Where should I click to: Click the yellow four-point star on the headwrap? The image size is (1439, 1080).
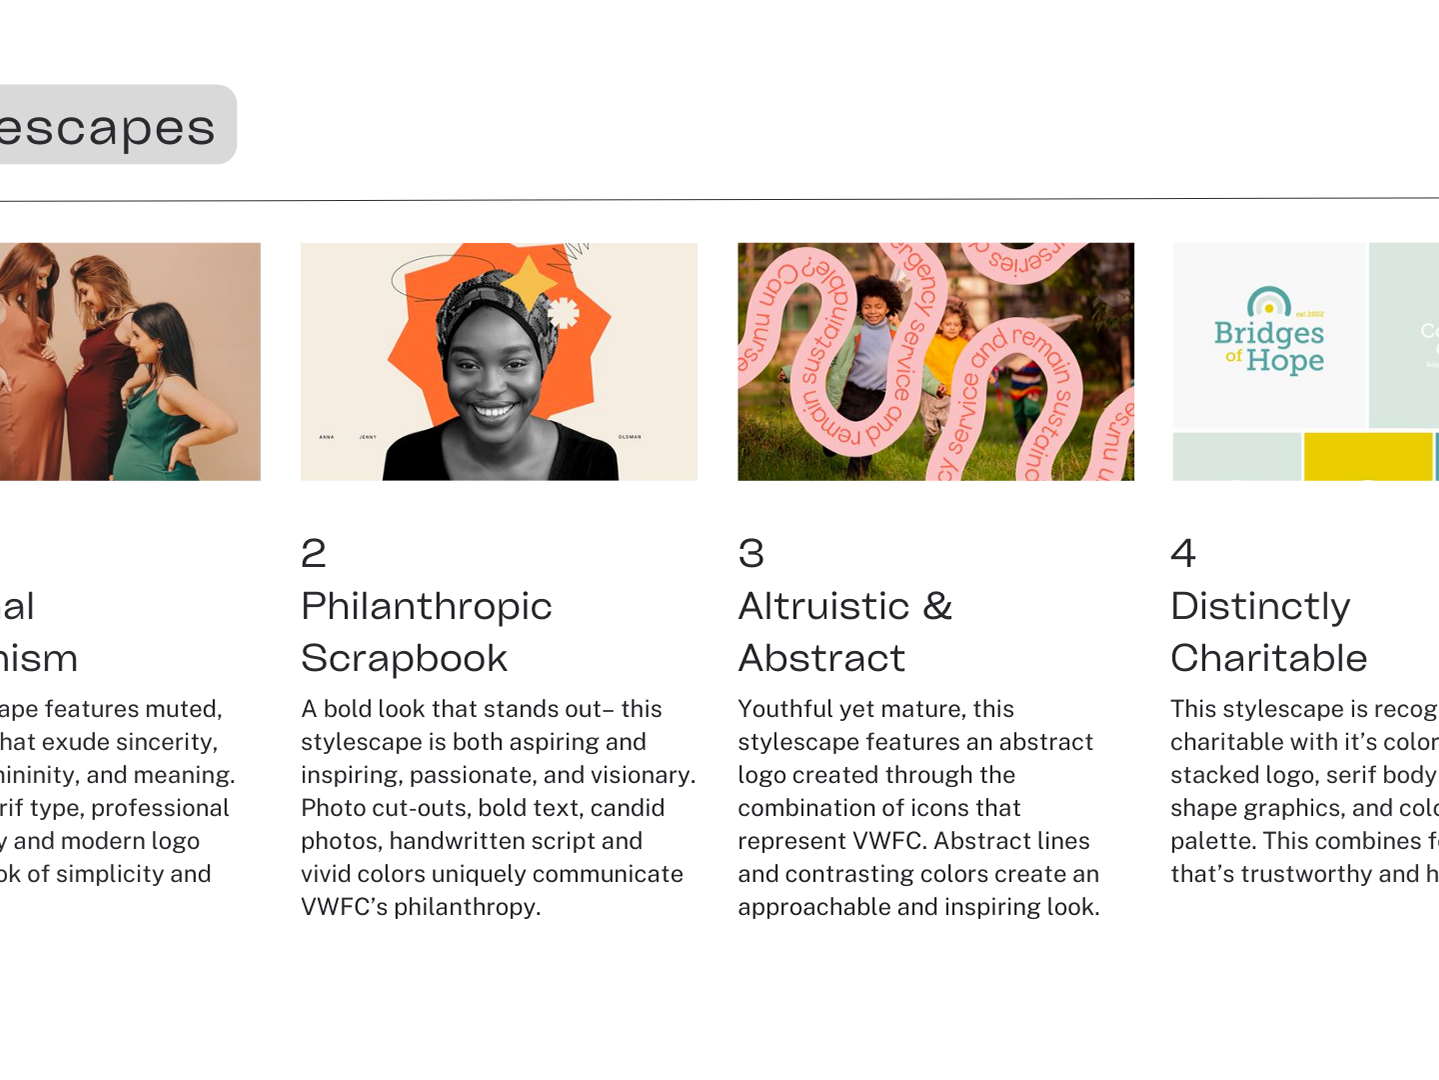click(x=527, y=280)
